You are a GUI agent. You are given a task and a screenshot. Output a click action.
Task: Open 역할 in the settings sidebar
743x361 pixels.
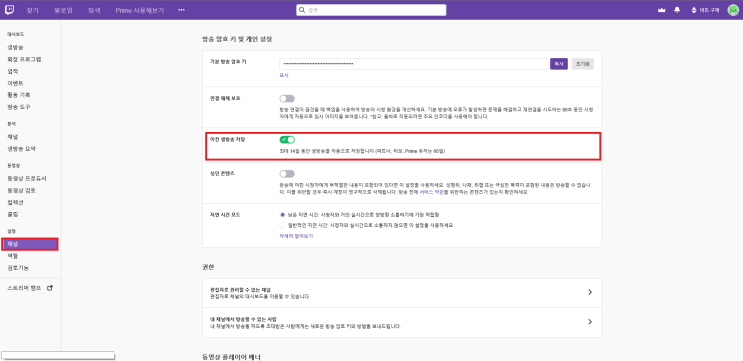[x=13, y=256]
